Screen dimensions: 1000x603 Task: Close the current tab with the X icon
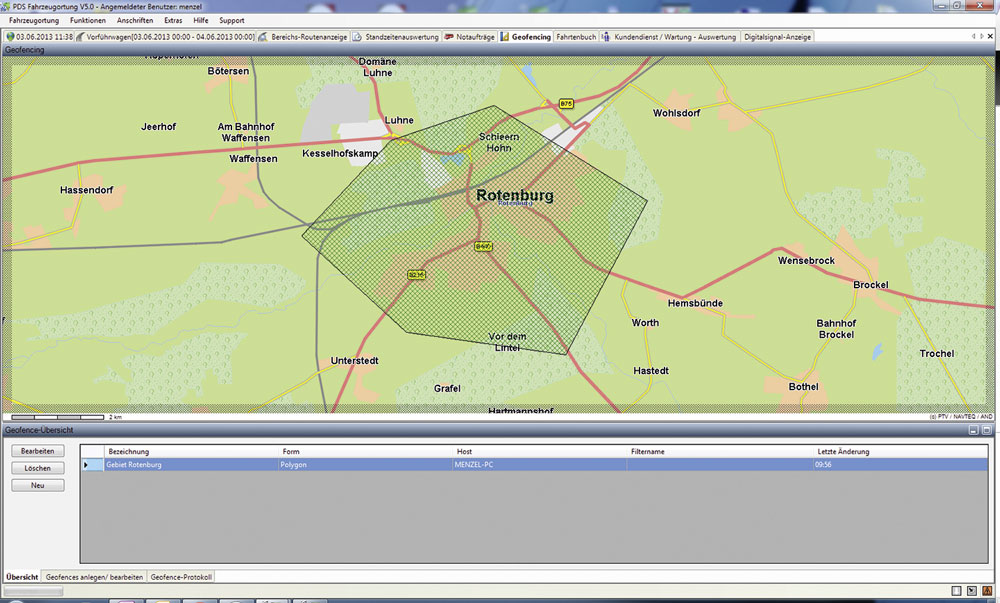click(x=990, y=36)
